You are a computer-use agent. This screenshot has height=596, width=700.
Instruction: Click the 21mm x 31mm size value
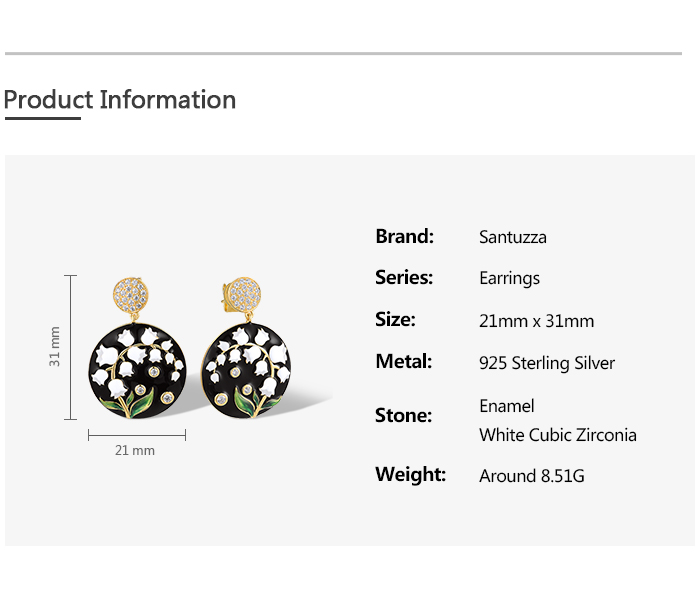536,321
